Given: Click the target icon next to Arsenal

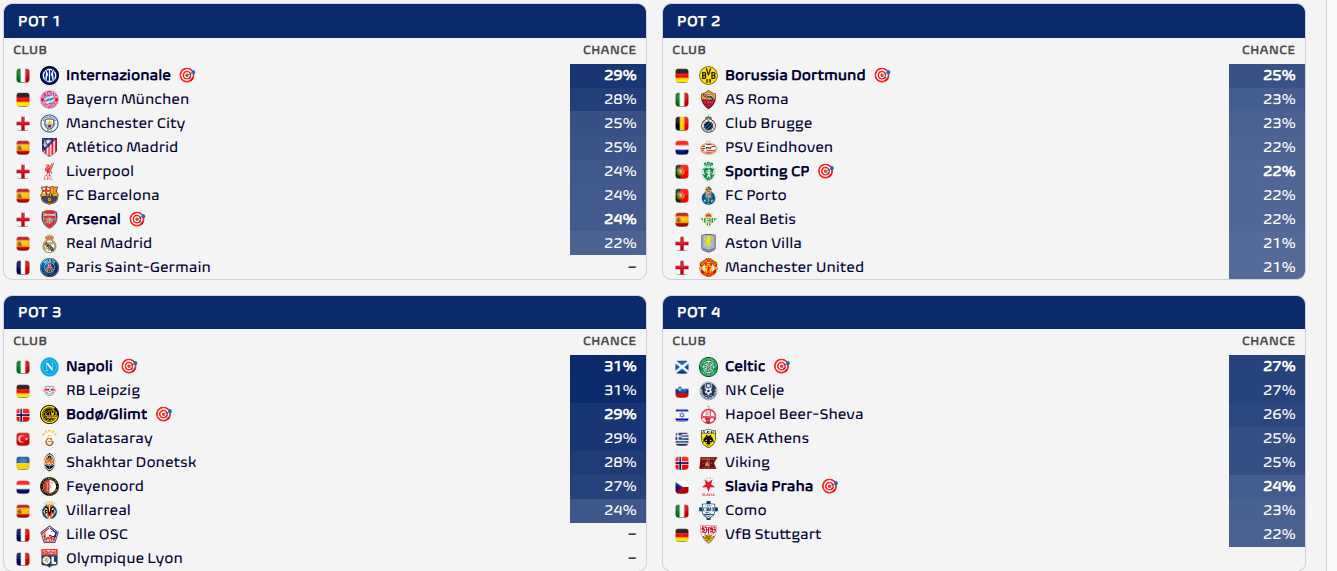Looking at the screenshot, I should (137, 219).
